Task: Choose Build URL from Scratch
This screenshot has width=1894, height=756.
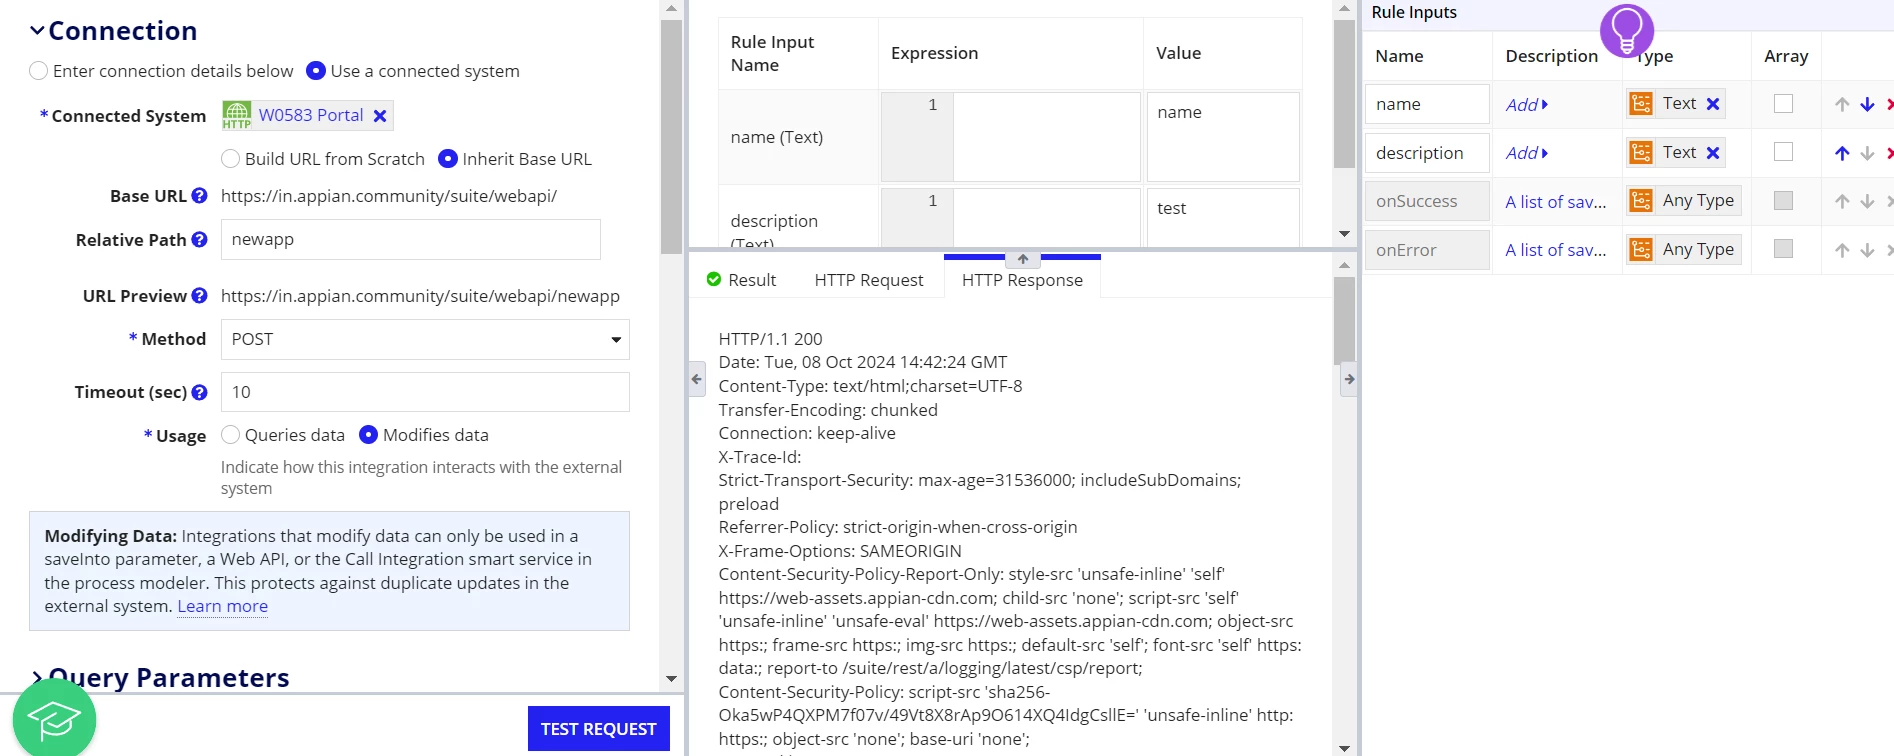Action: point(231,159)
